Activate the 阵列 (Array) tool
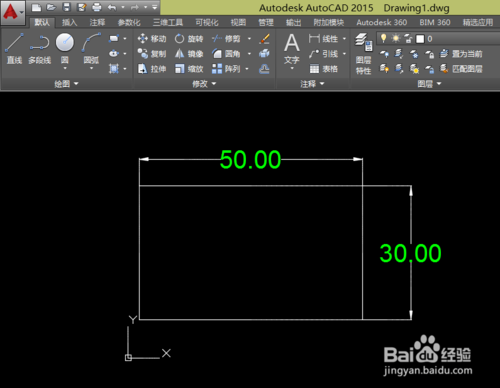Viewport: 500px width, 388px height. click(226, 69)
